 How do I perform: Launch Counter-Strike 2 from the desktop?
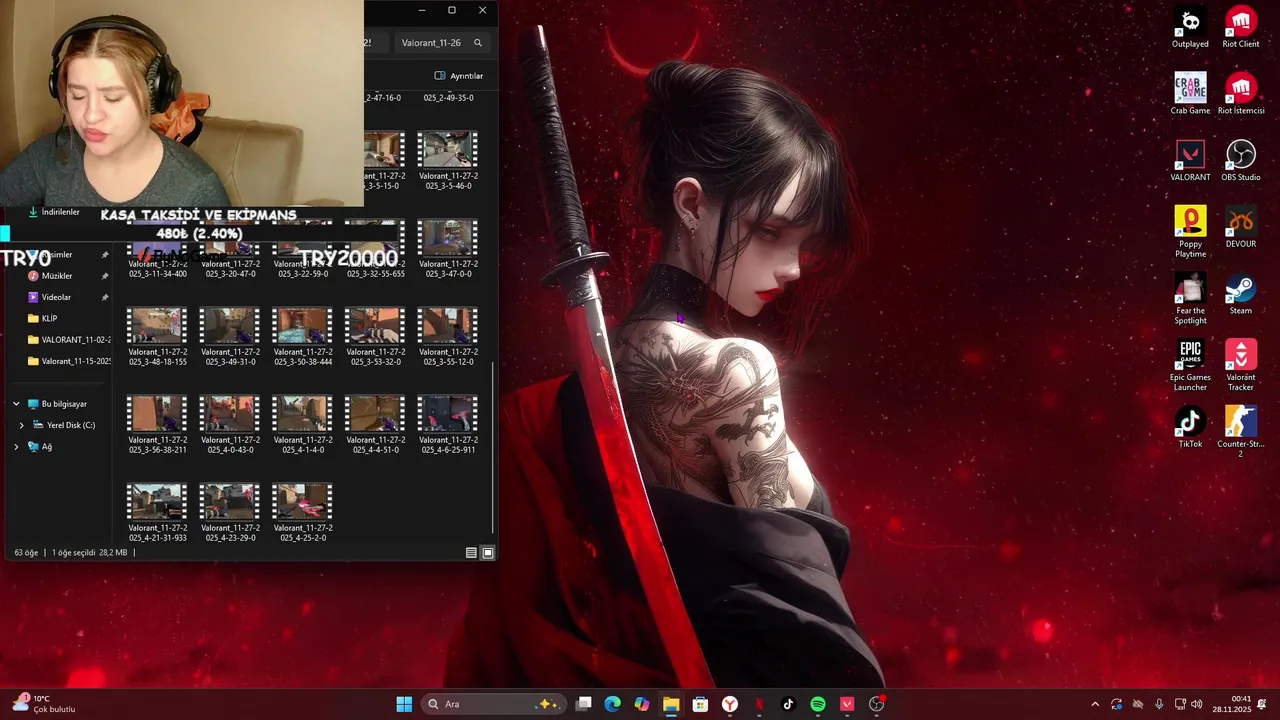tap(1241, 432)
